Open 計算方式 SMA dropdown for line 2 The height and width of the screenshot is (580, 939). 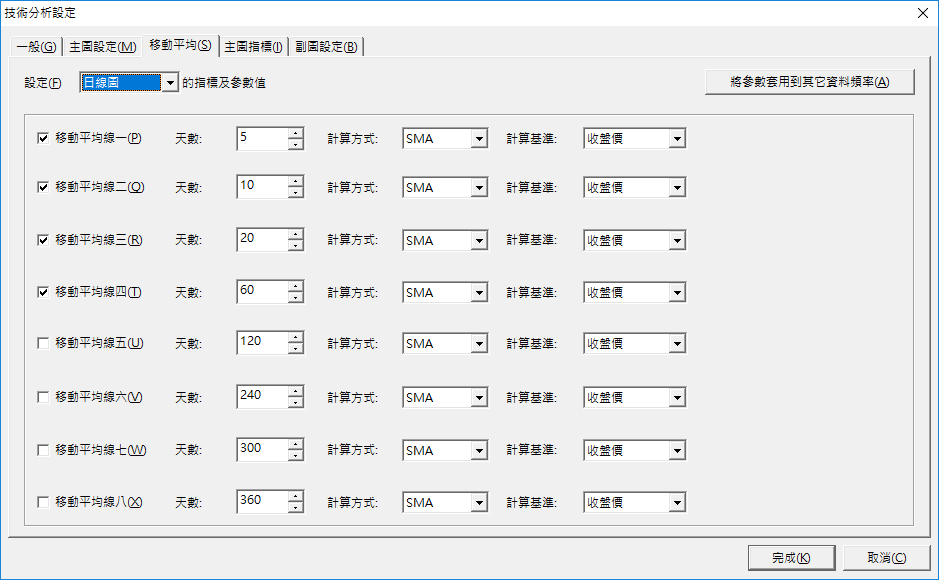(479, 187)
